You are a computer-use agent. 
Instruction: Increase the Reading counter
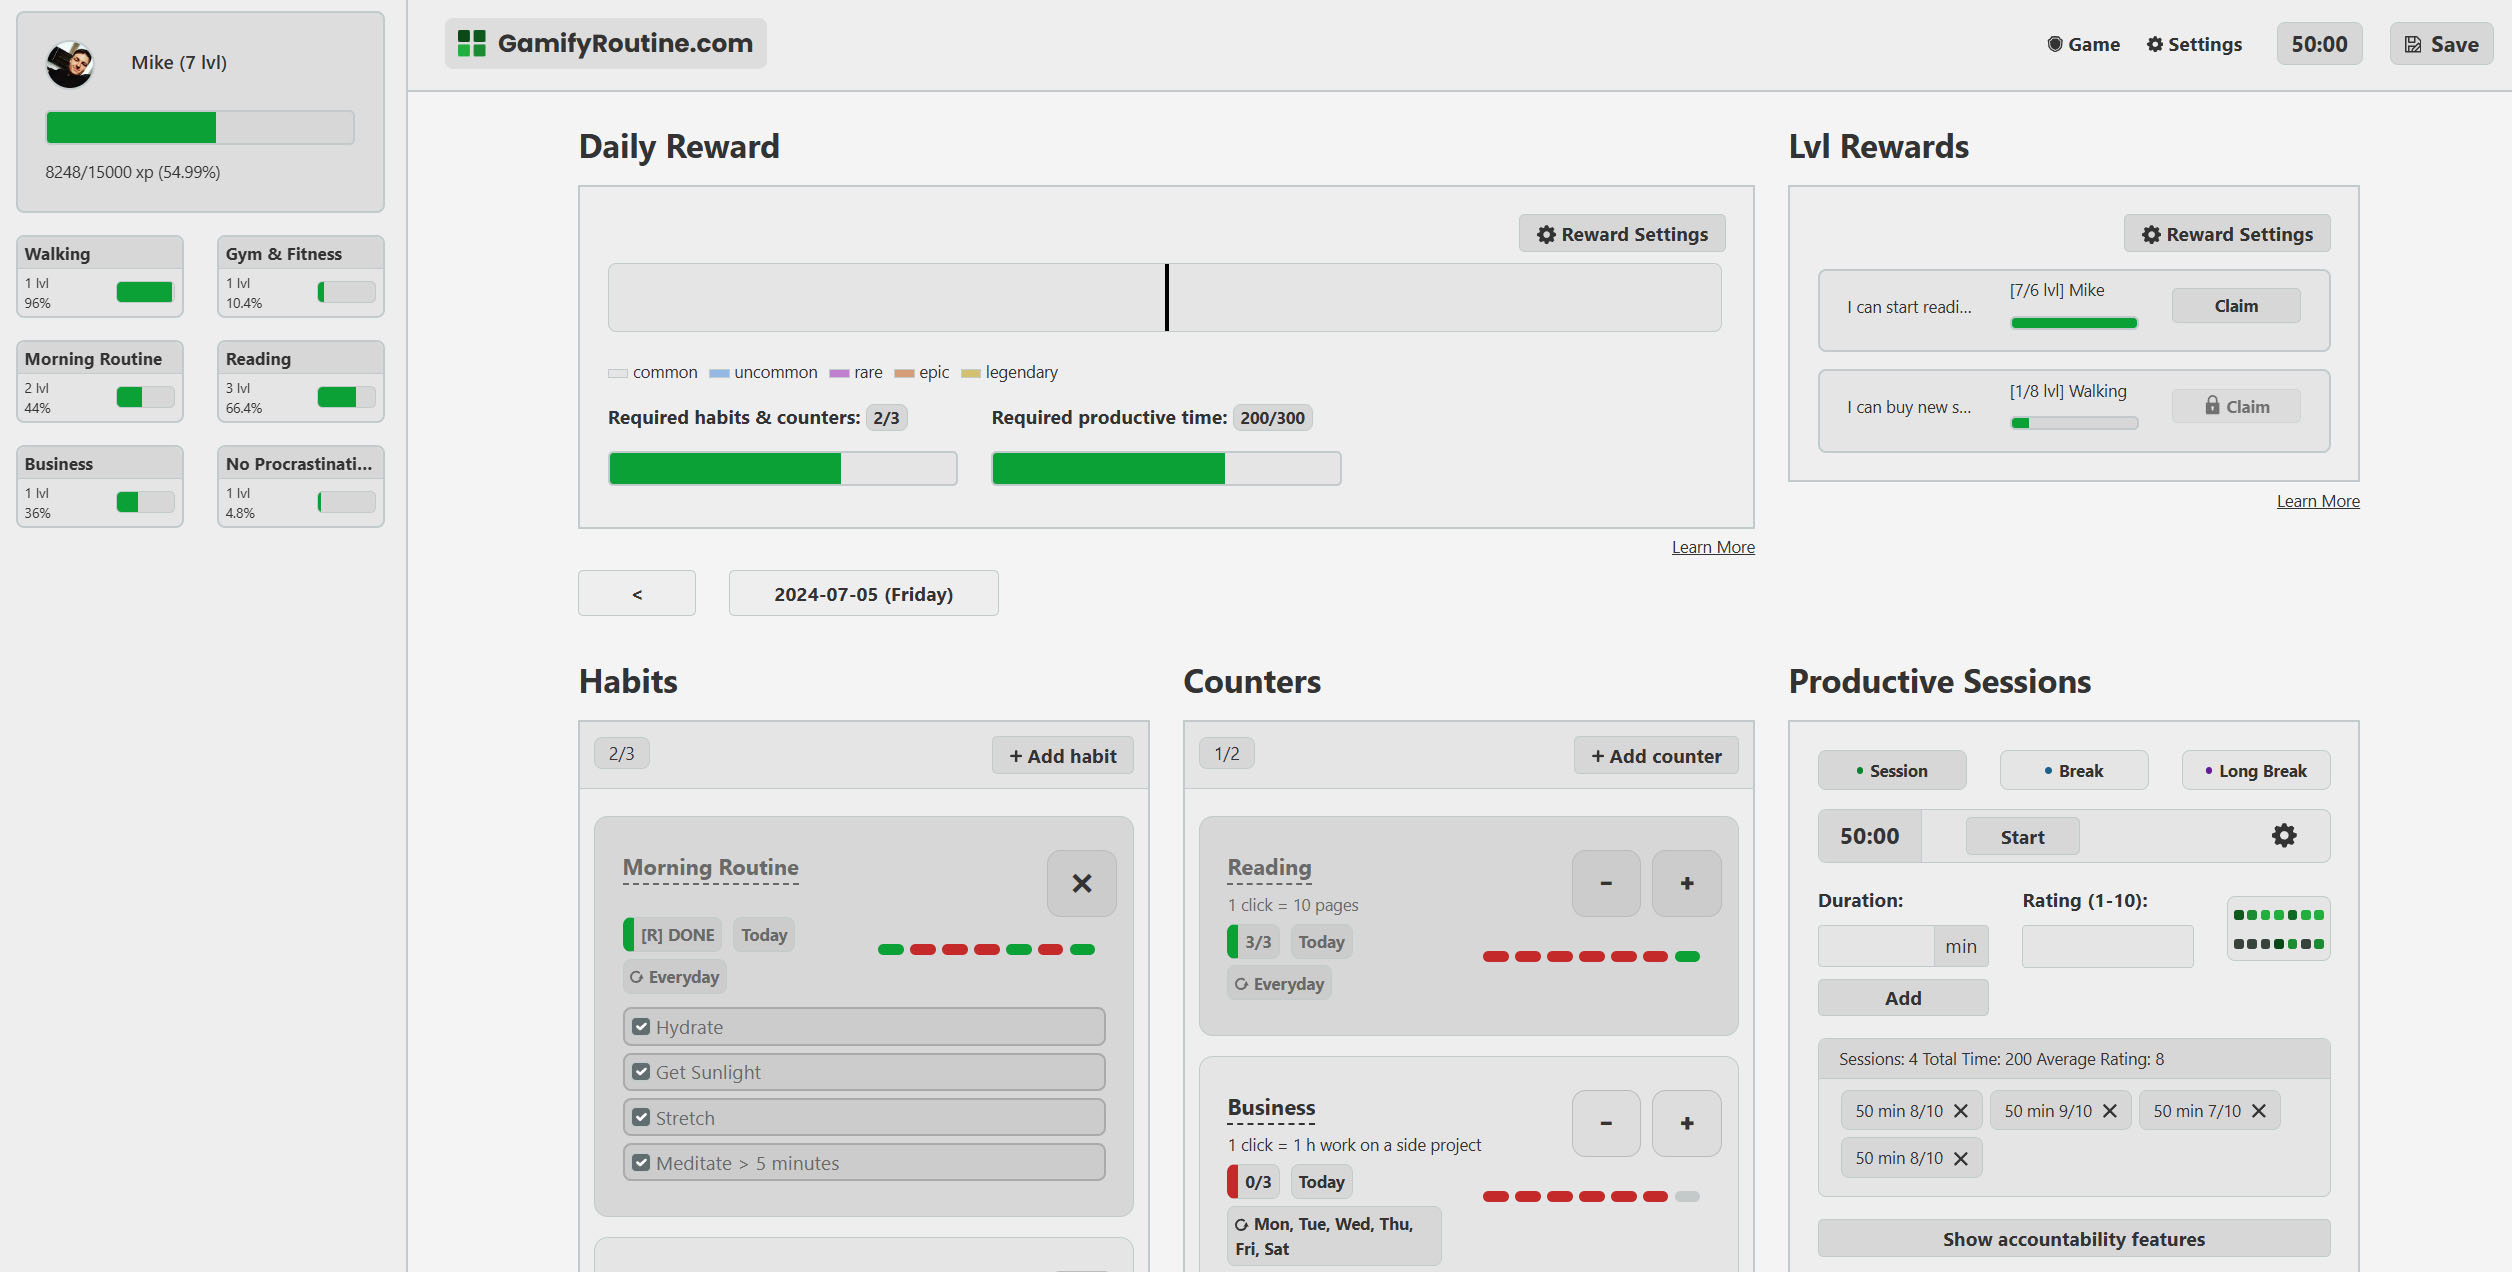point(1687,883)
